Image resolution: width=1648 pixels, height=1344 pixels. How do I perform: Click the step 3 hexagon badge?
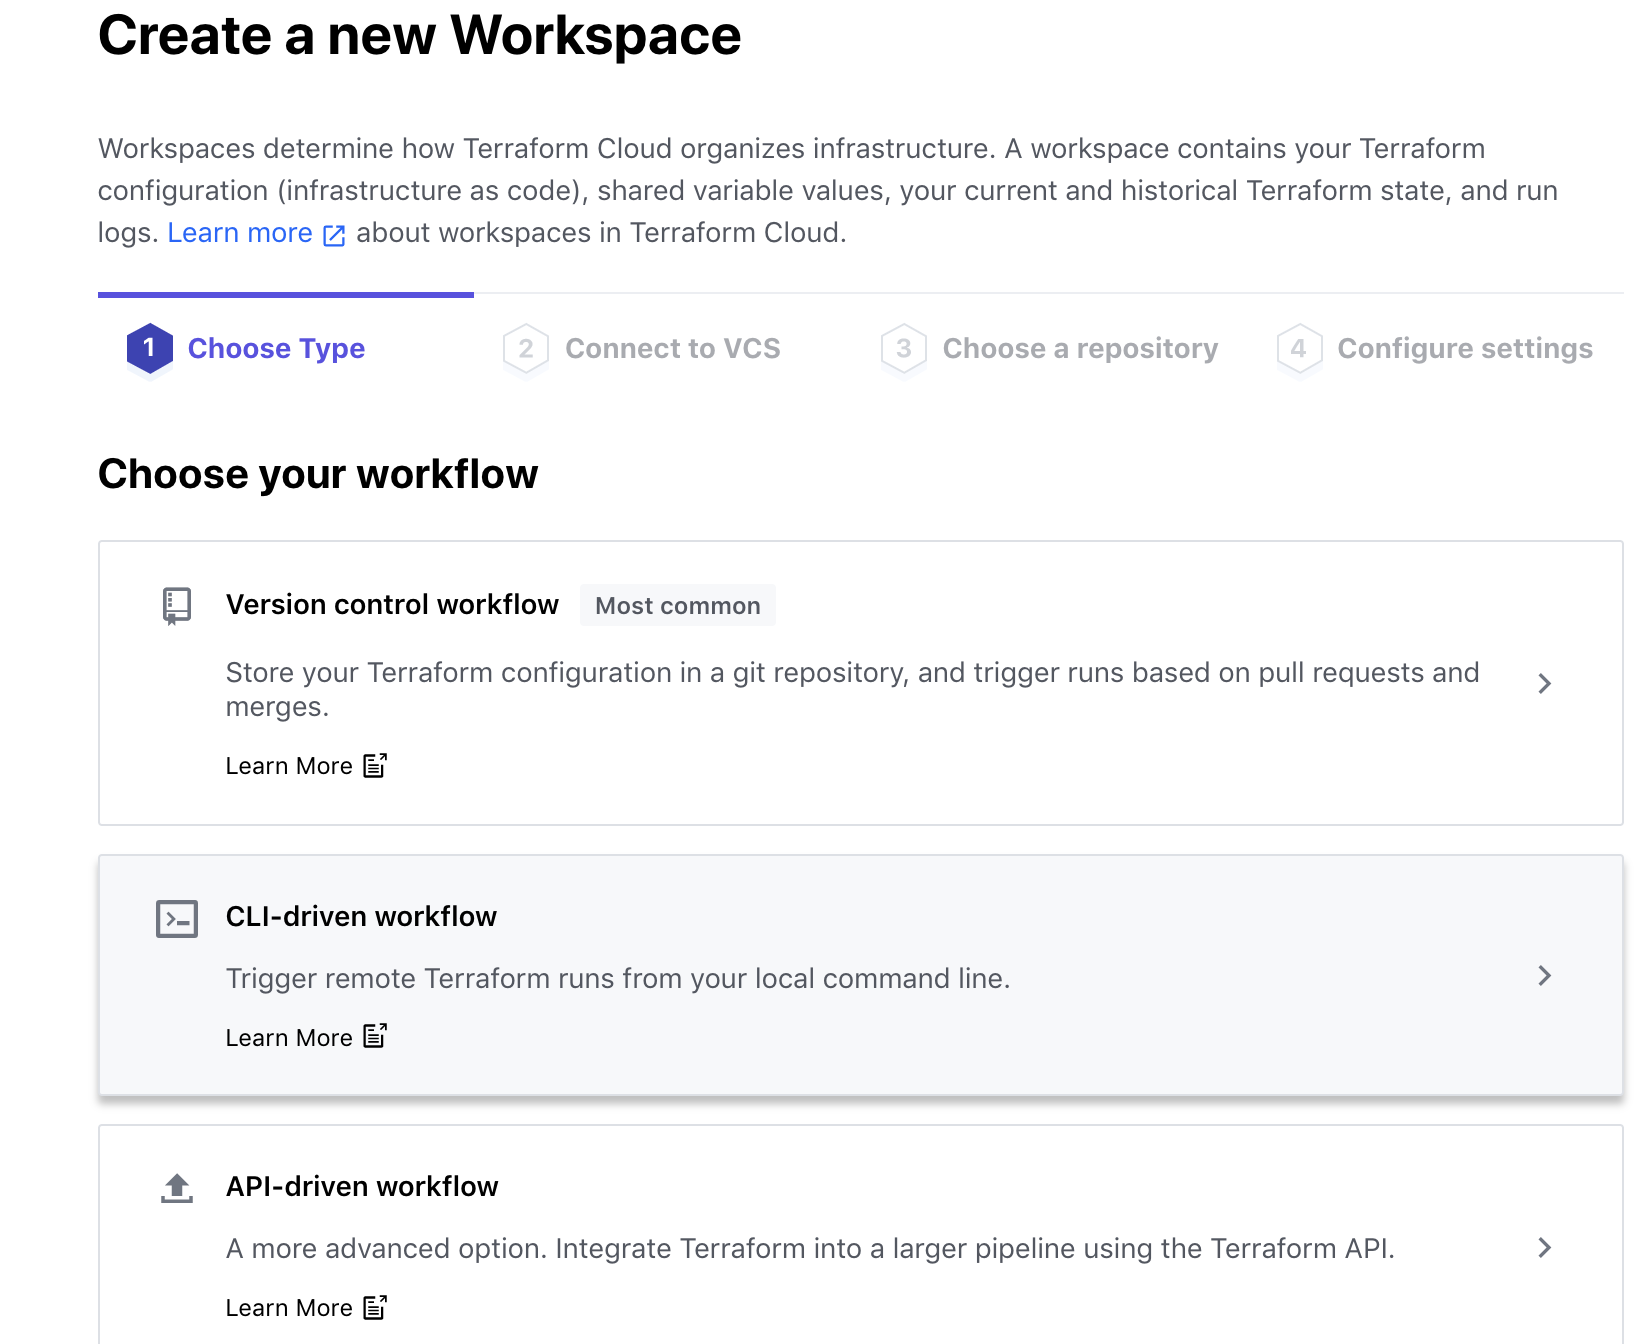[904, 348]
